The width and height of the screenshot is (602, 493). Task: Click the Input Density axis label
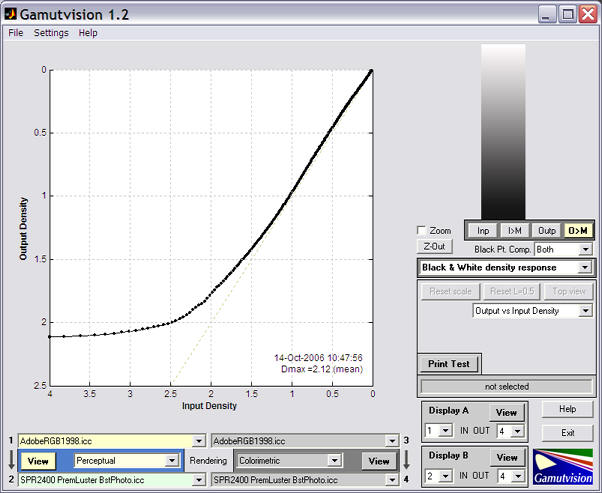pos(209,406)
